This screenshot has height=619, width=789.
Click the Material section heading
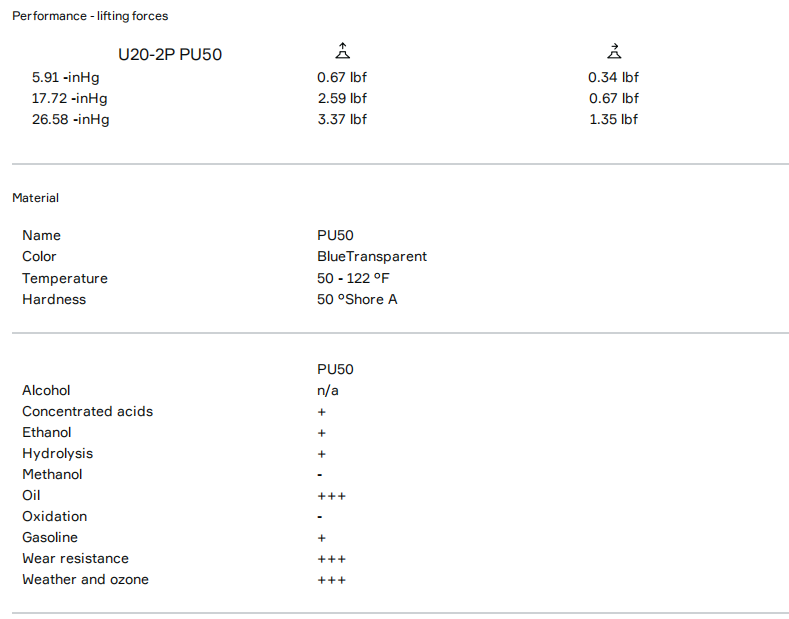click(x=35, y=198)
